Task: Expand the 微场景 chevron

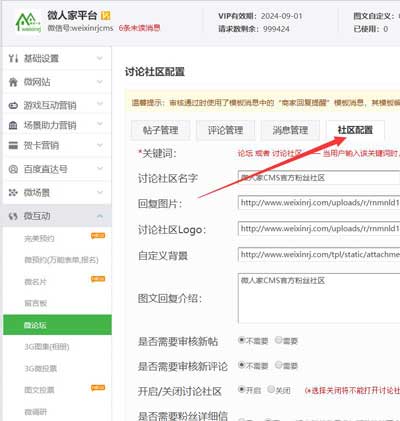Action: [x=100, y=192]
